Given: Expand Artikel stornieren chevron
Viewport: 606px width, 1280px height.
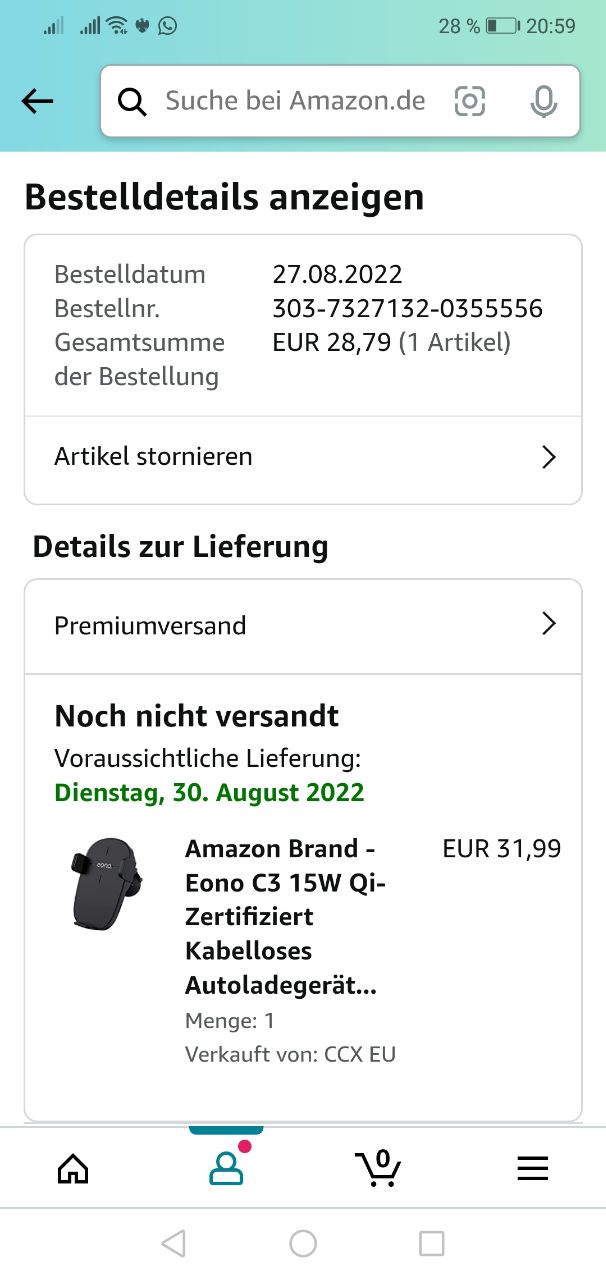Looking at the screenshot, I should point(548,457).
